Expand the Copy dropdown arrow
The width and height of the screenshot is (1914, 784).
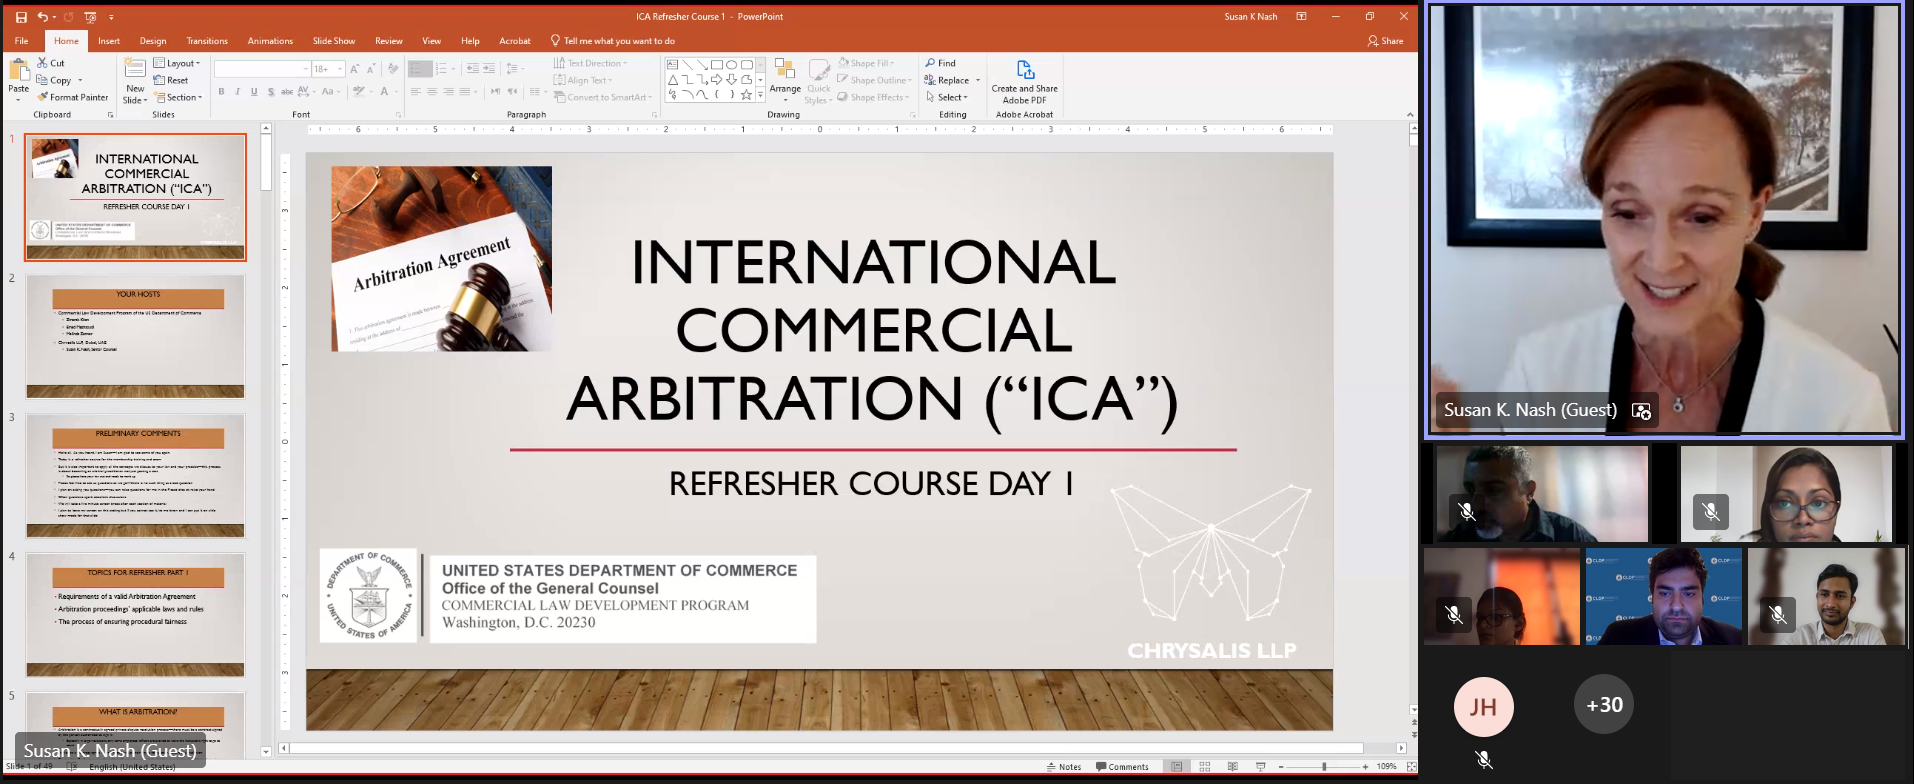point(80,80)
